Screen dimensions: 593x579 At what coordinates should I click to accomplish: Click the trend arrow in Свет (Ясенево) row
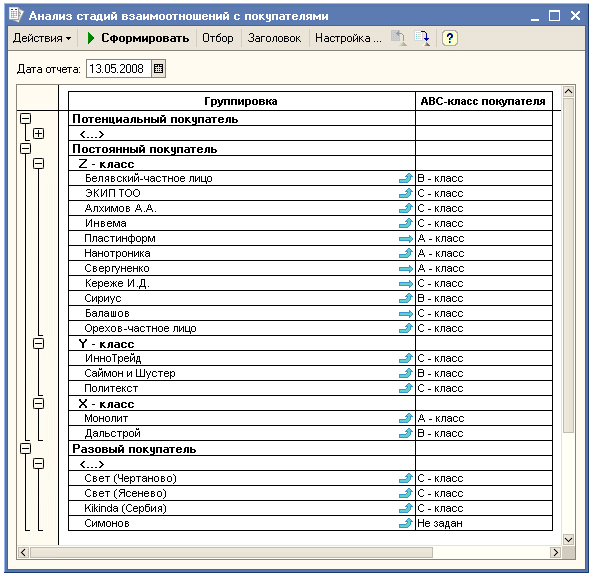click(x=406, y=493)
